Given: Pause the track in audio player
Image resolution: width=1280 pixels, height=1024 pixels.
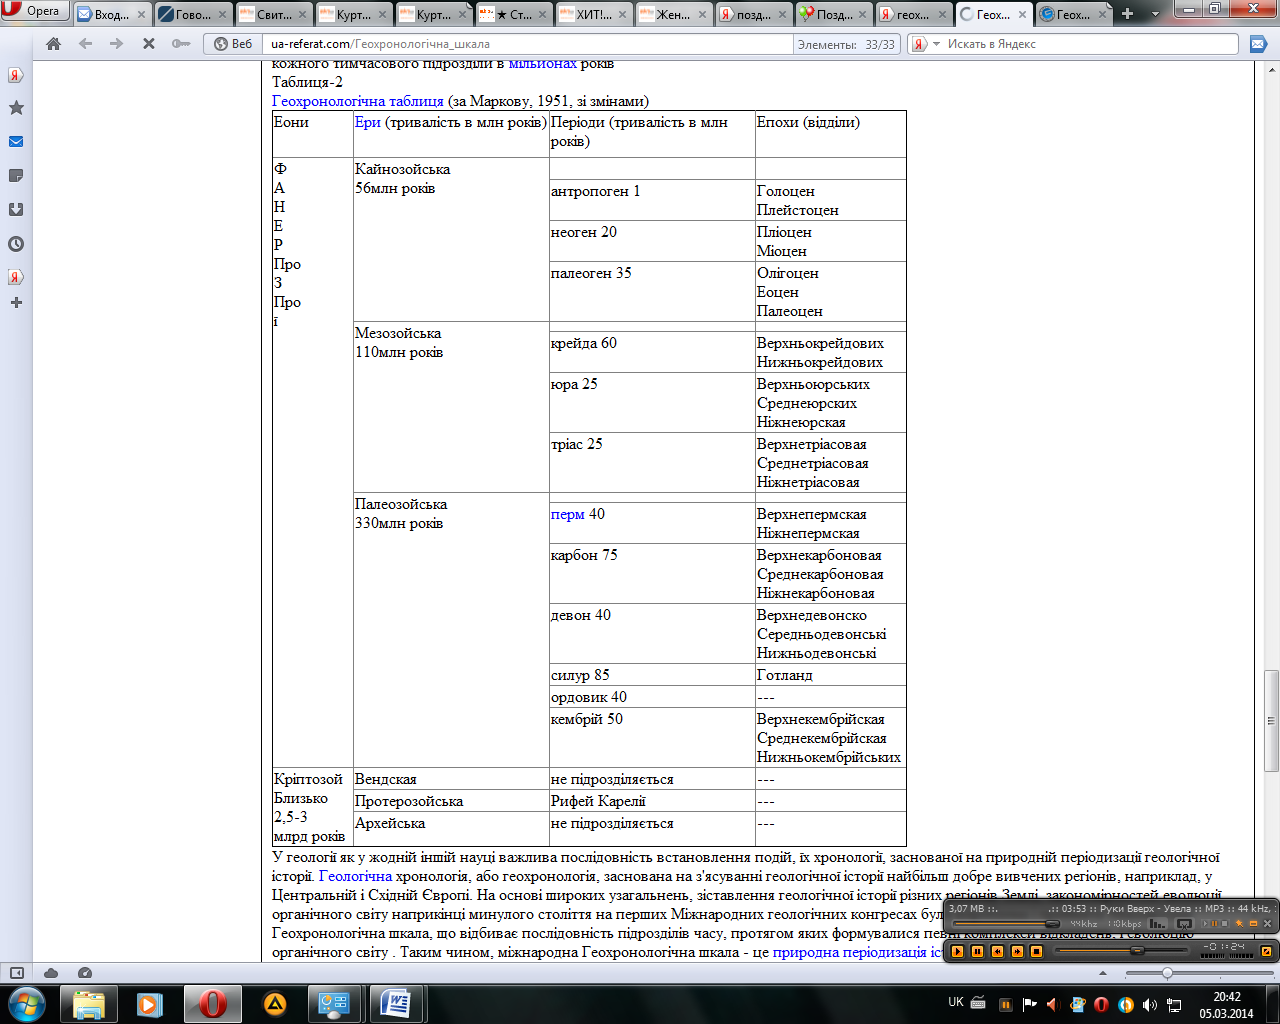Looking at the screenshot, I should pyautogui.click(x=977, y=951).
